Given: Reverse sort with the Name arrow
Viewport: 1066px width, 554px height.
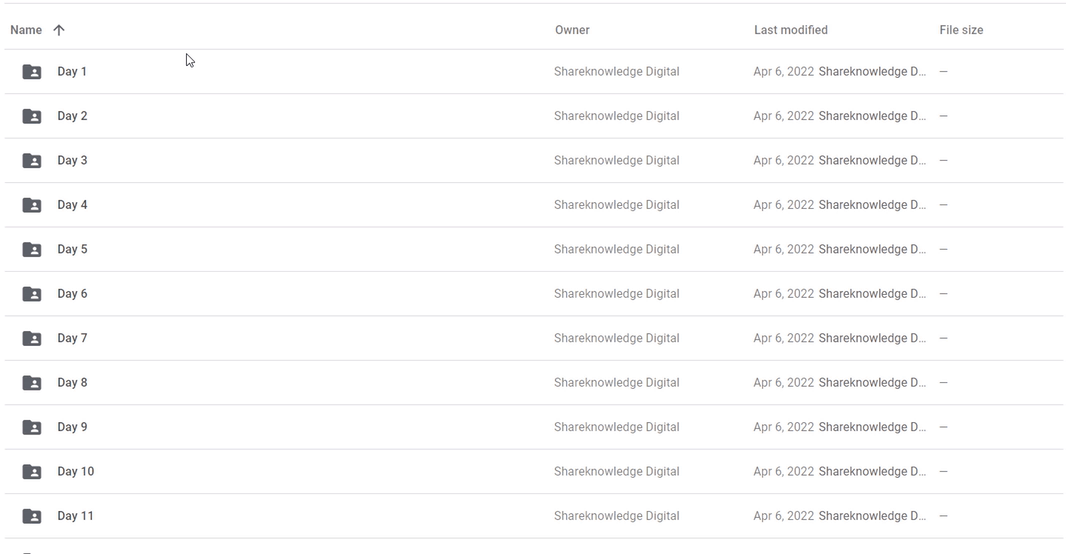Looking at the screenshot, I should point(59,30).
